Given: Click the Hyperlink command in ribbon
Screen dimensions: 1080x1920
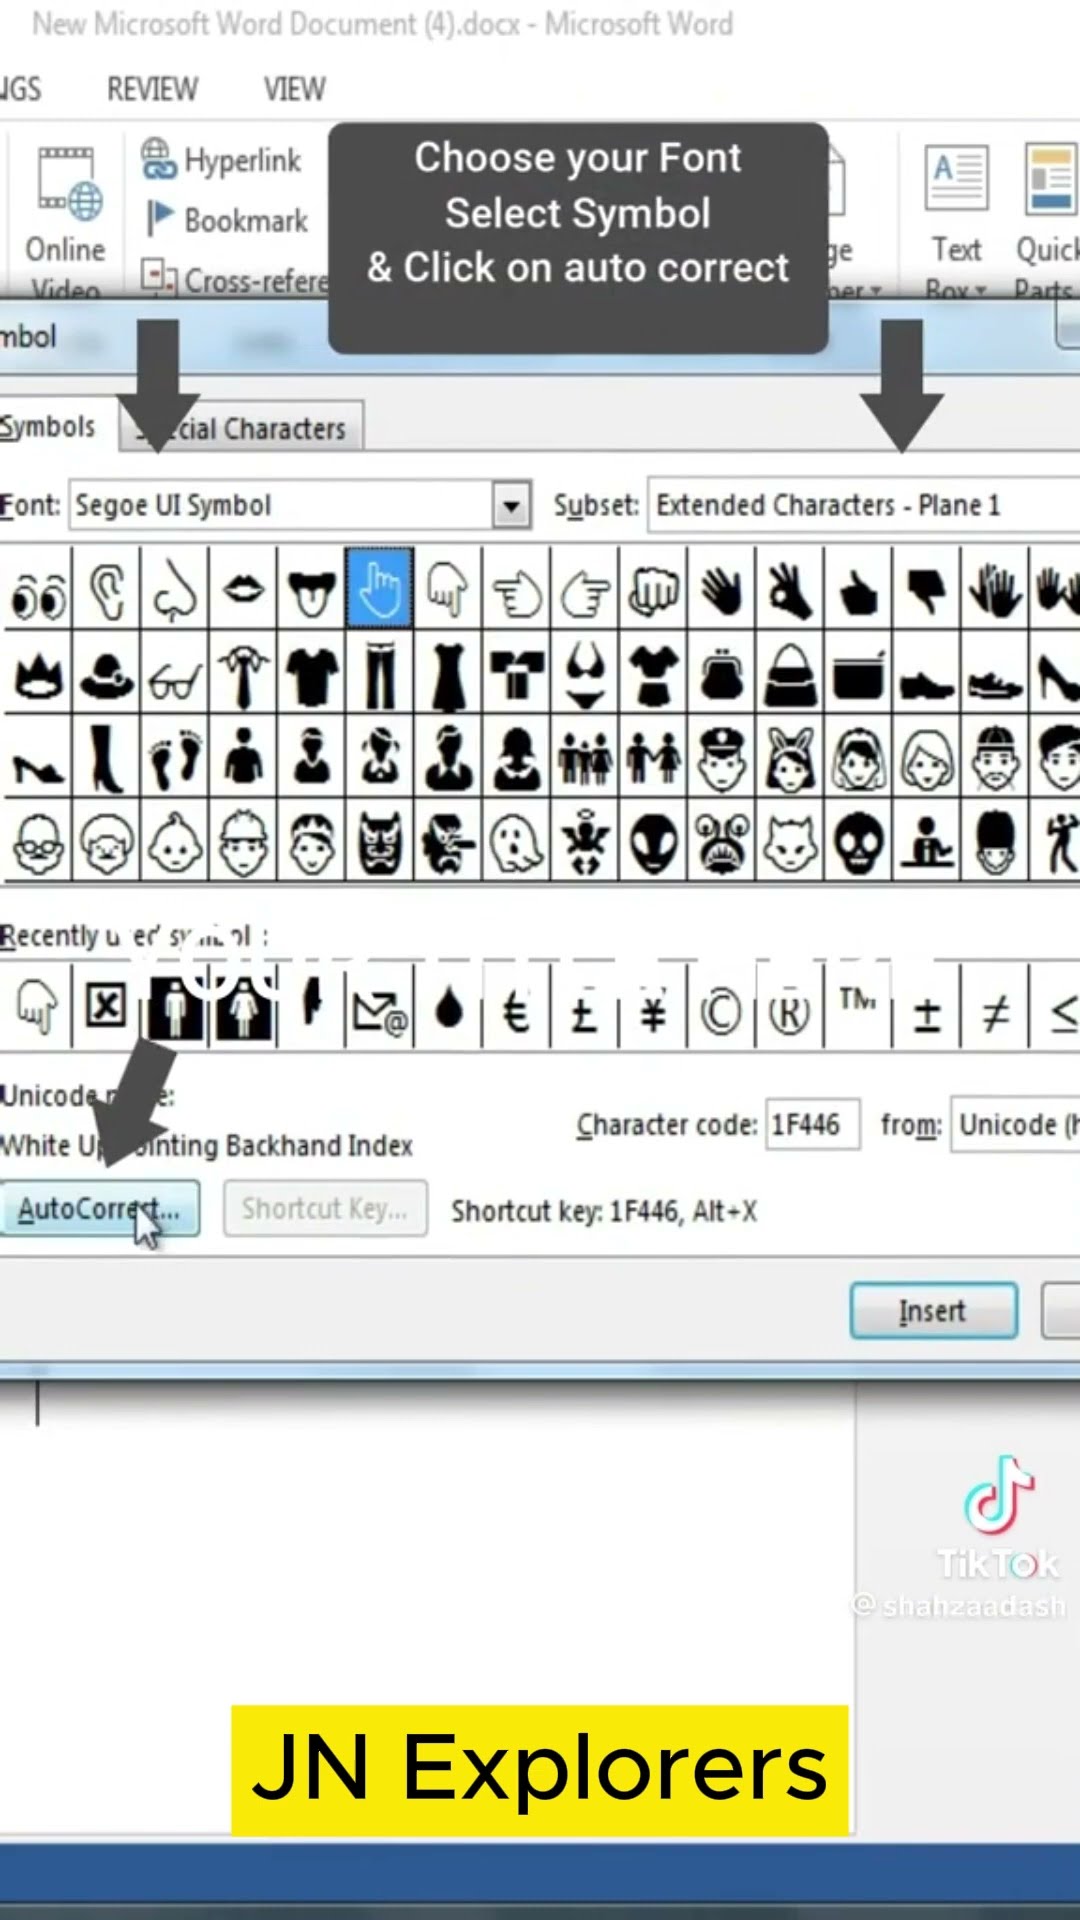Looking at the screenshot, I should [x=222, y=160].
